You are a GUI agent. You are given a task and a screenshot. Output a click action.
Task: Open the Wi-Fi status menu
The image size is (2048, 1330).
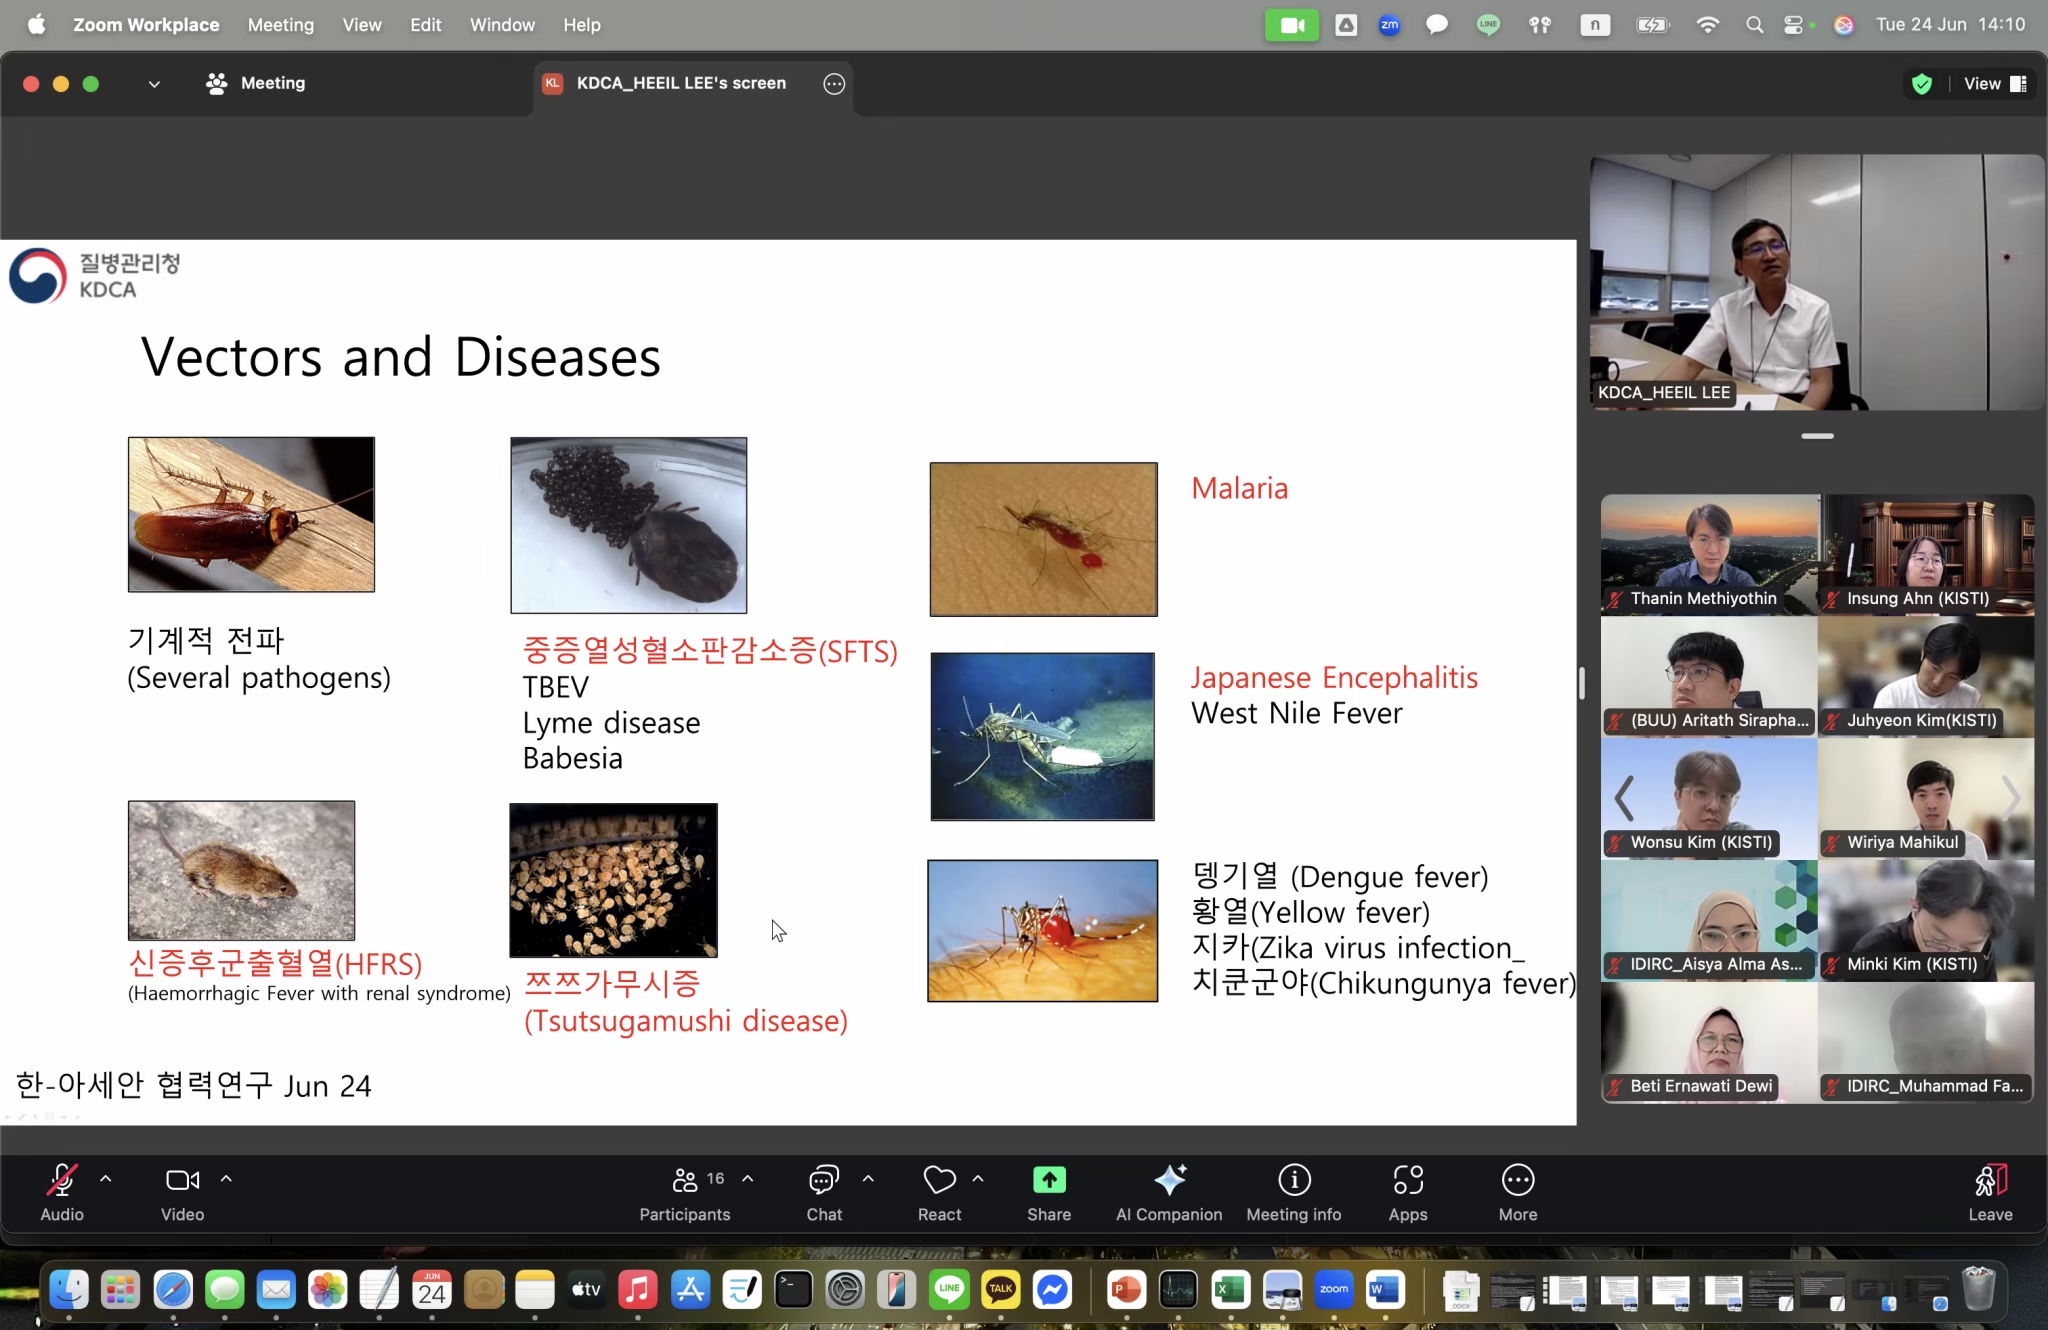point(1707,25)
